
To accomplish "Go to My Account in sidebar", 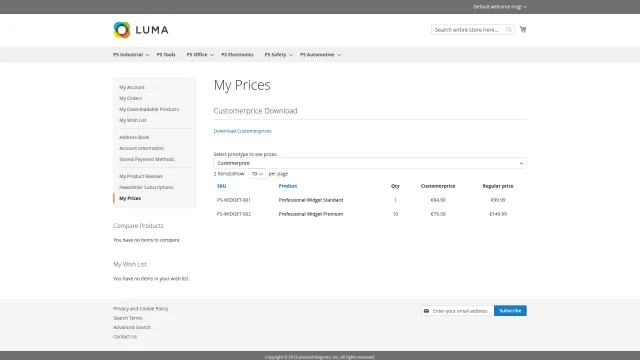I will 132,87.
